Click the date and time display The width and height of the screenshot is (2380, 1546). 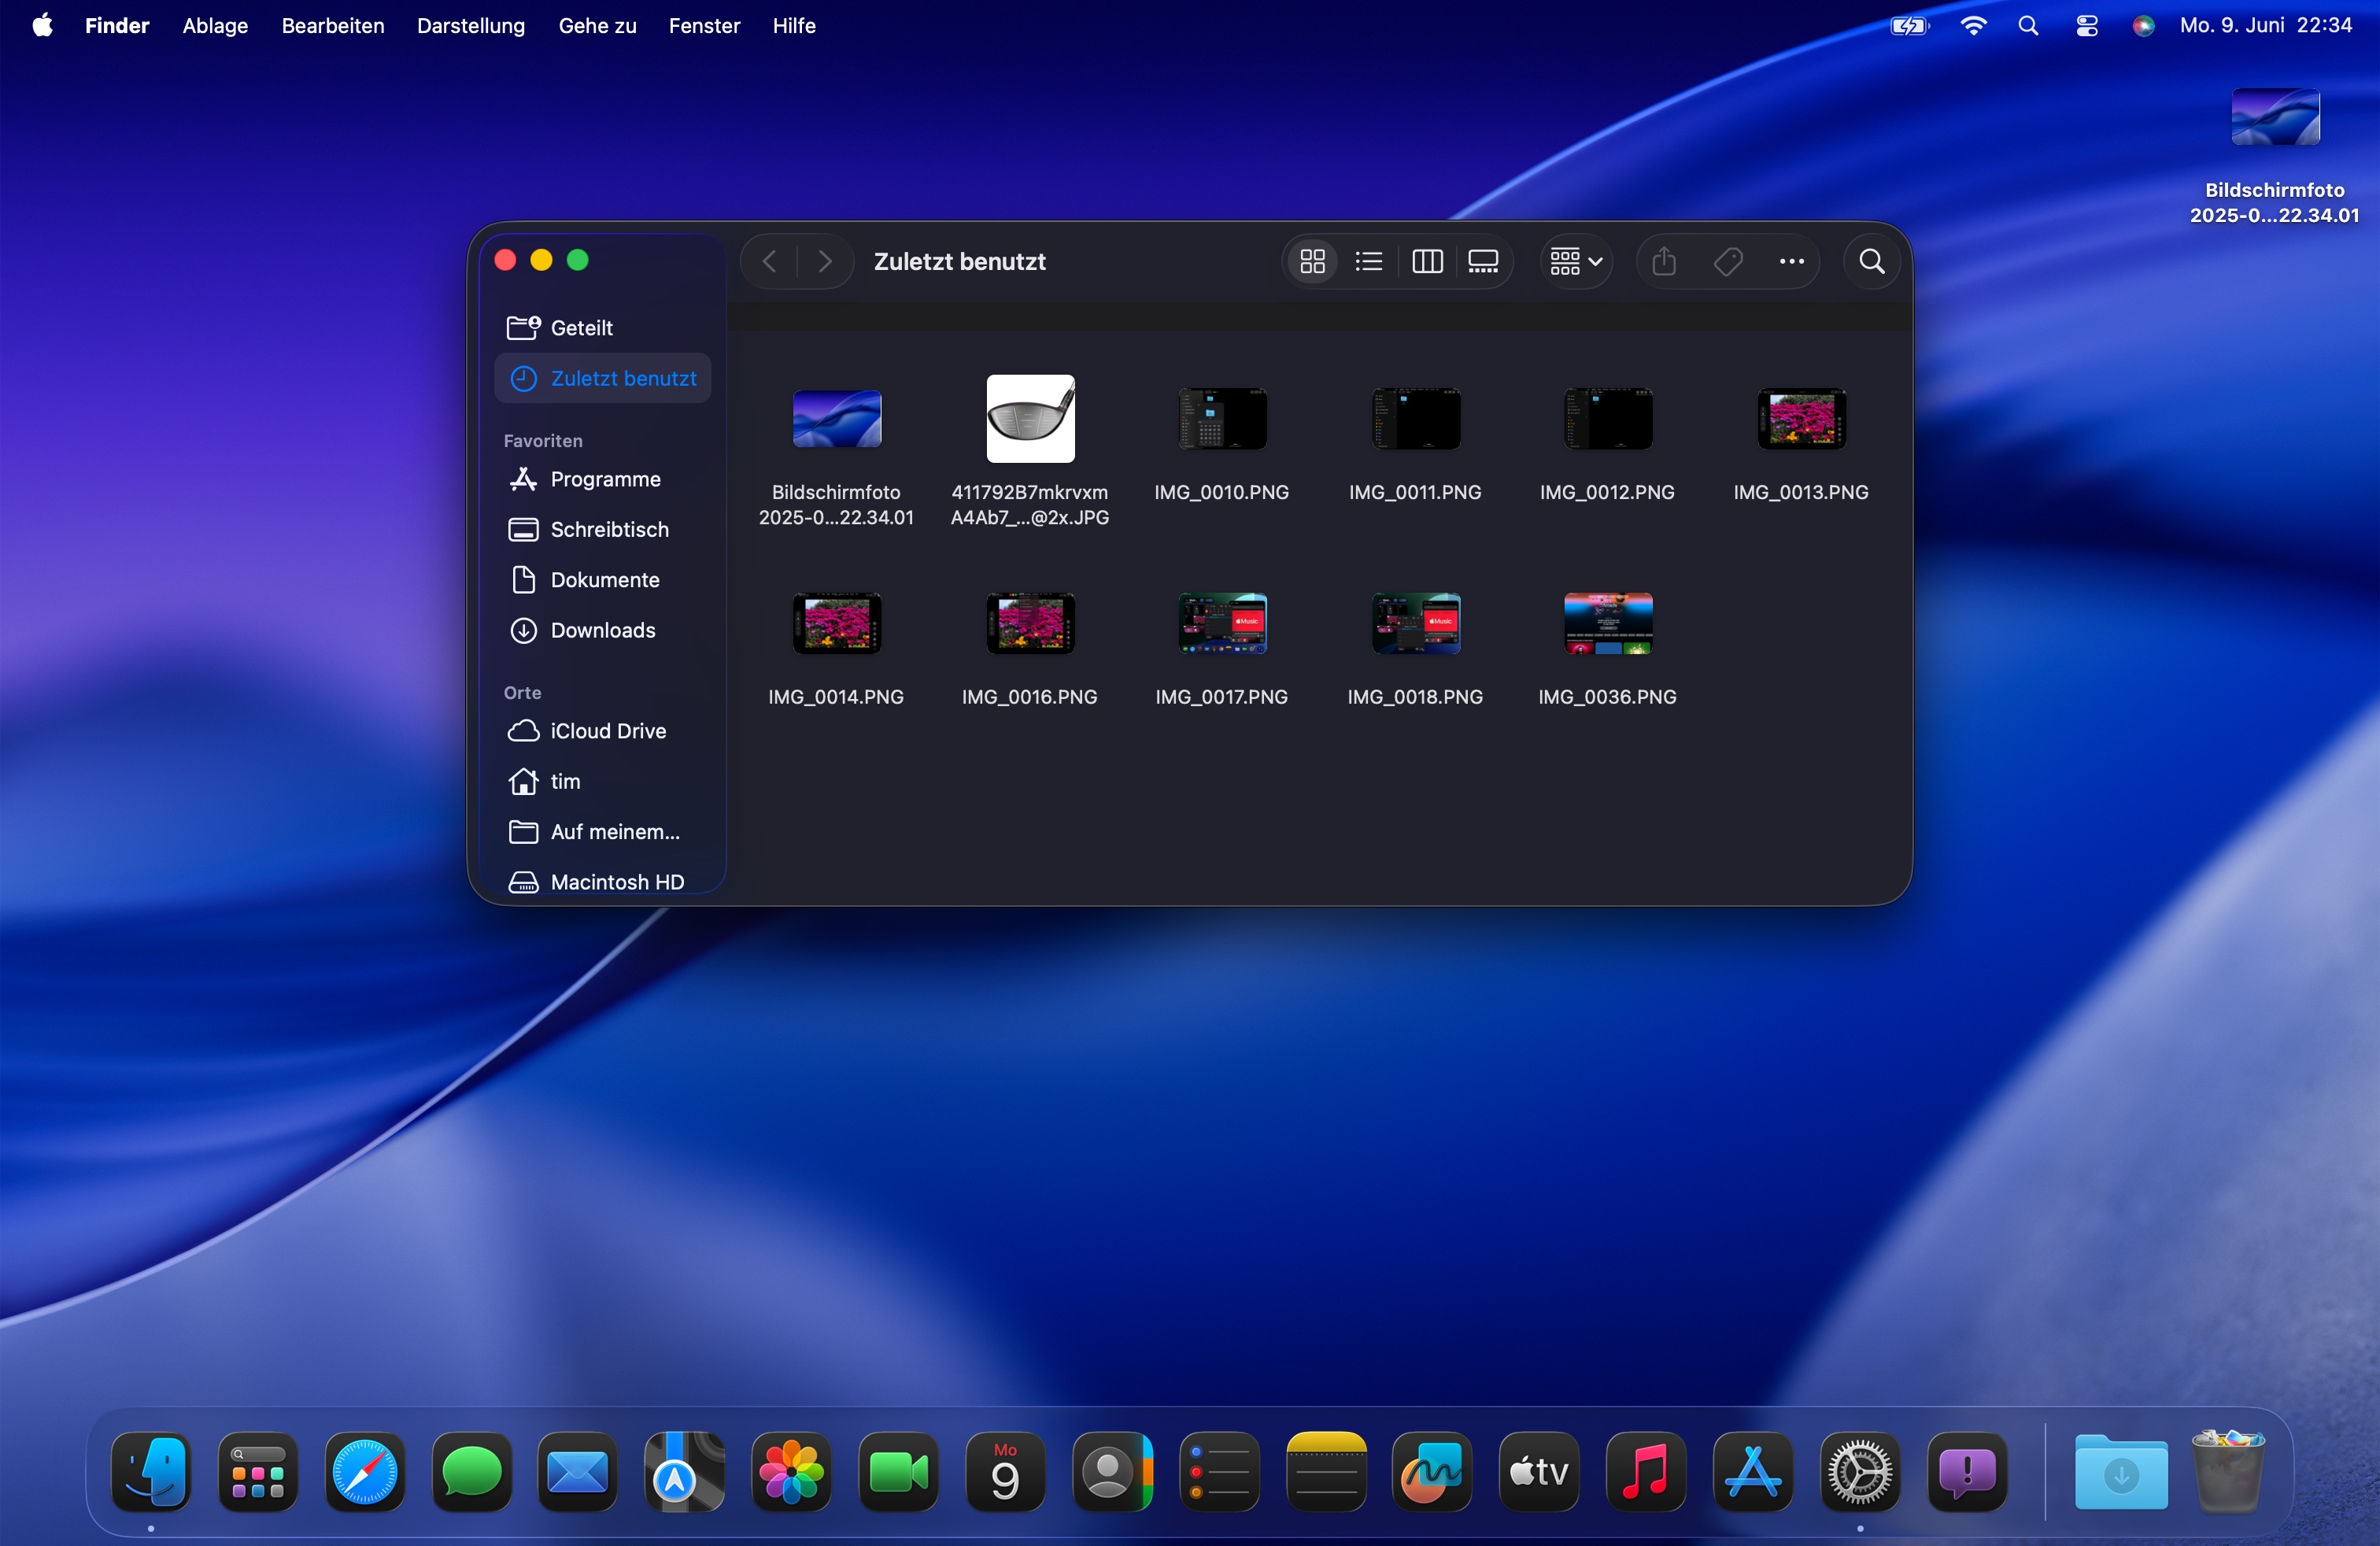point(2265,25)
